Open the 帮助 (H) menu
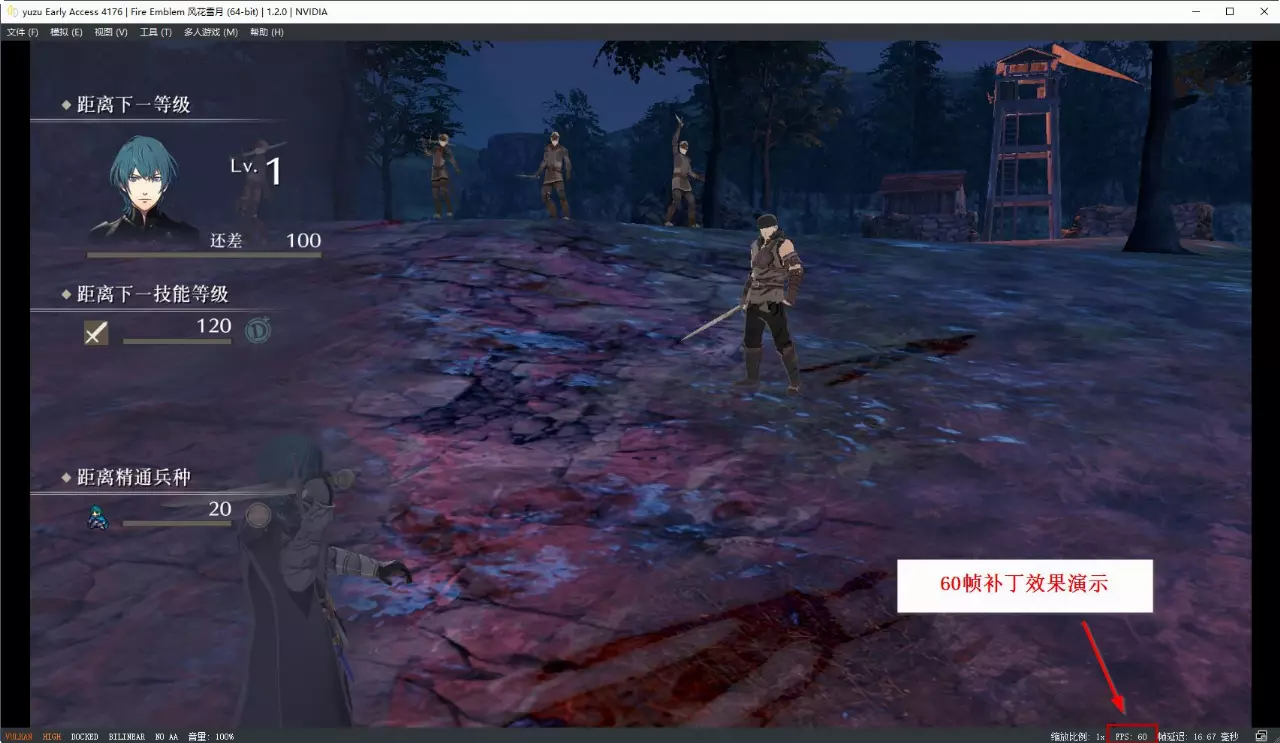1280x743 pixels. [x=266, y=32]
